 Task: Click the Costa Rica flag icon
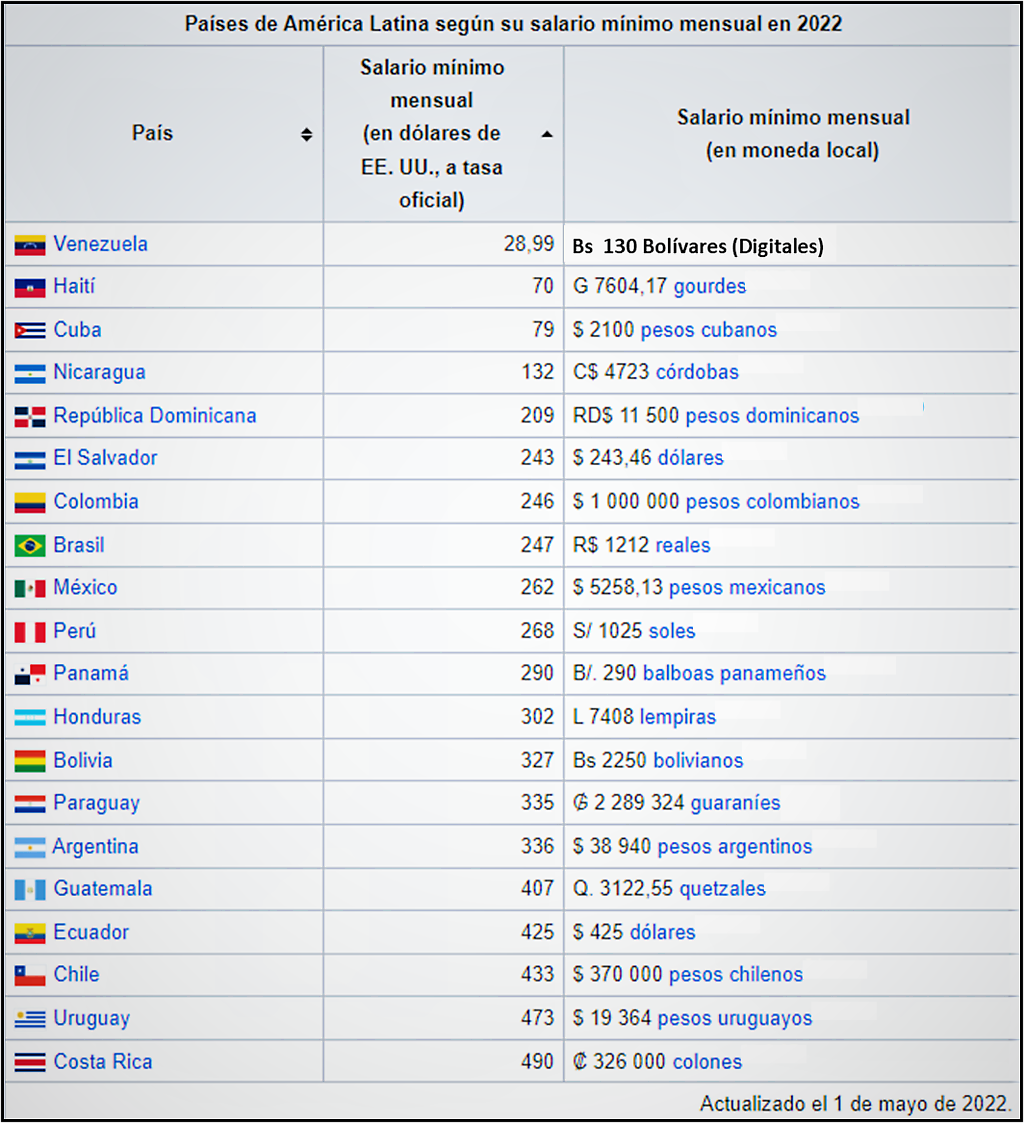click(x=30, y=1062)
